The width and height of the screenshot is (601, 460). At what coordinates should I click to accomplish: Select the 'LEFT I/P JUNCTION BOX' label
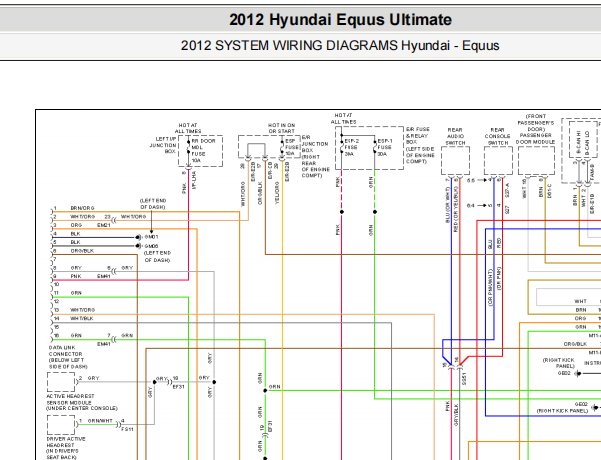click(163, 145)
